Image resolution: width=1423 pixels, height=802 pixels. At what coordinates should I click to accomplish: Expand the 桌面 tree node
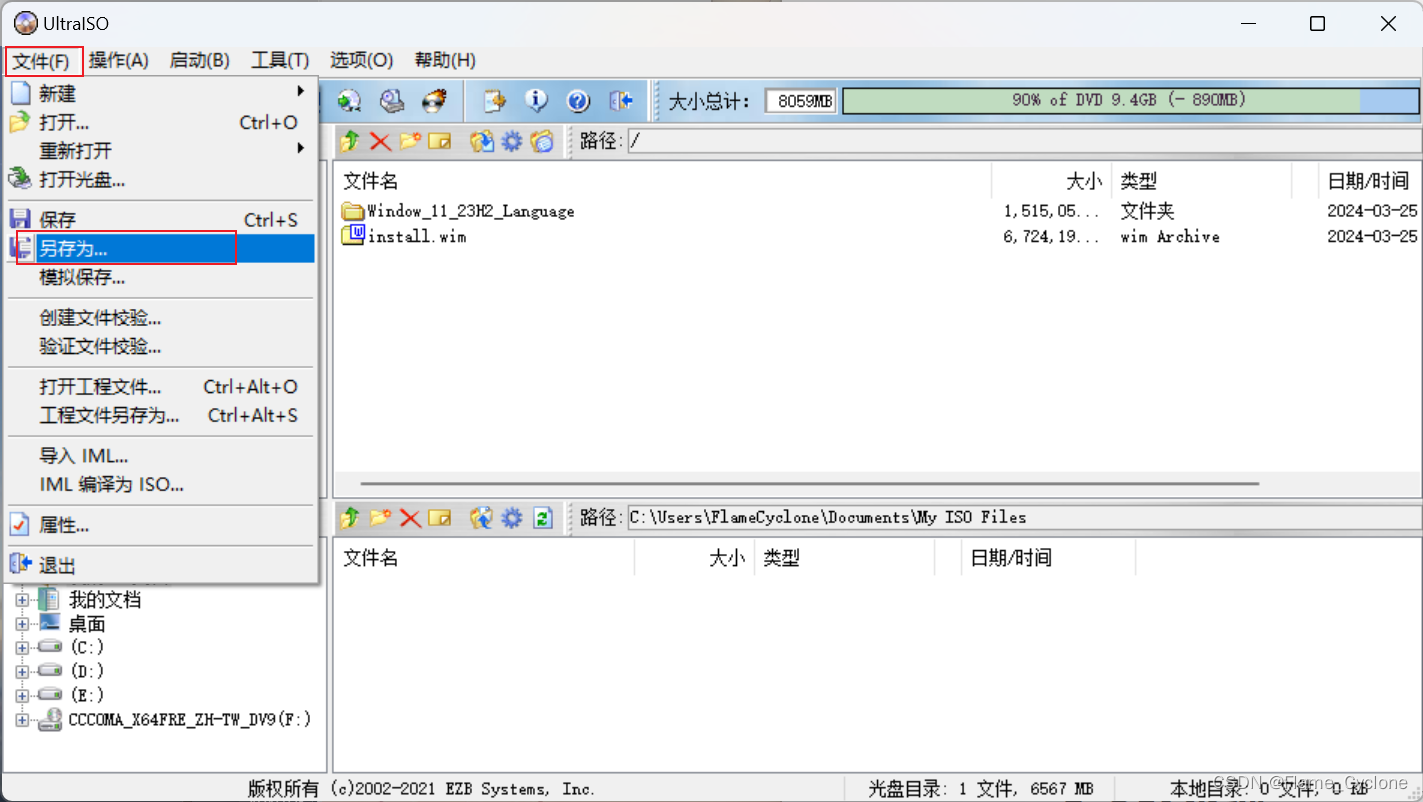(22, 624)
